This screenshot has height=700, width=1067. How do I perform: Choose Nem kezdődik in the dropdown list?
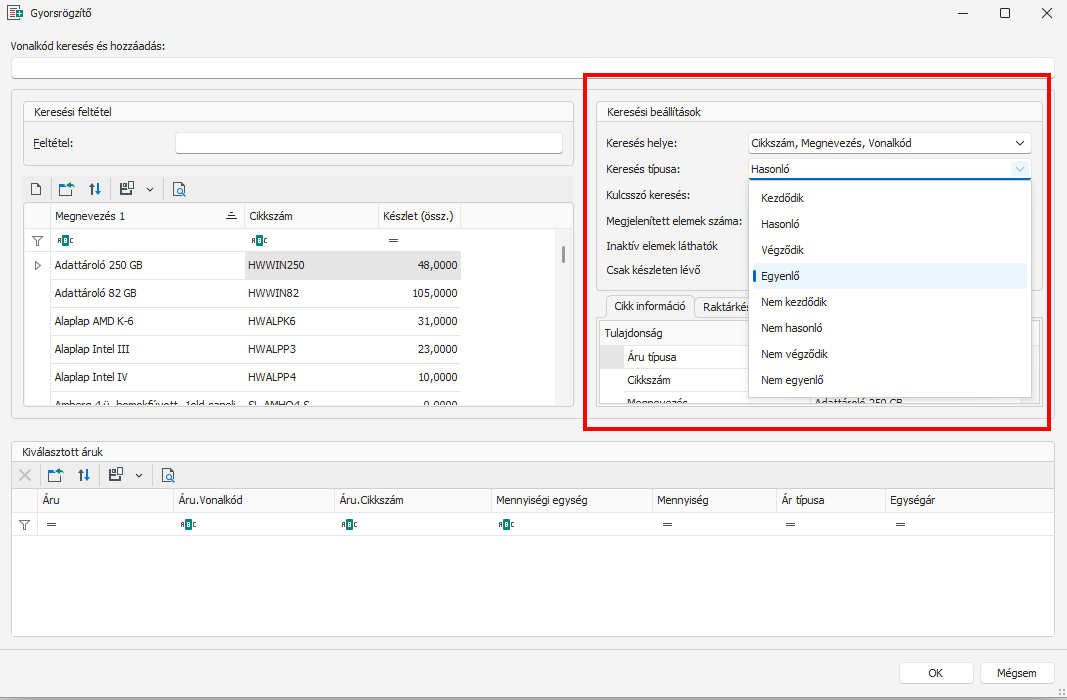(793, 302)
